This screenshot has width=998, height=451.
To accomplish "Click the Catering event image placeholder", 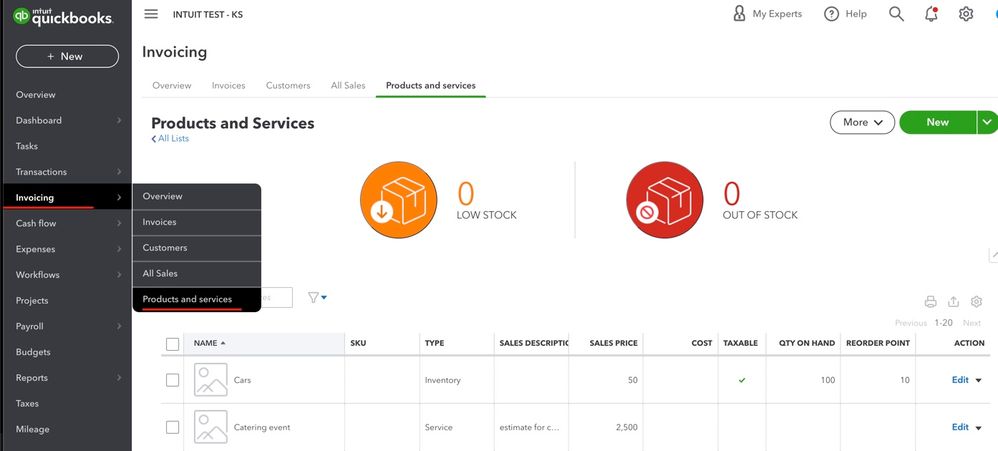I will click(x=211, y=427).
